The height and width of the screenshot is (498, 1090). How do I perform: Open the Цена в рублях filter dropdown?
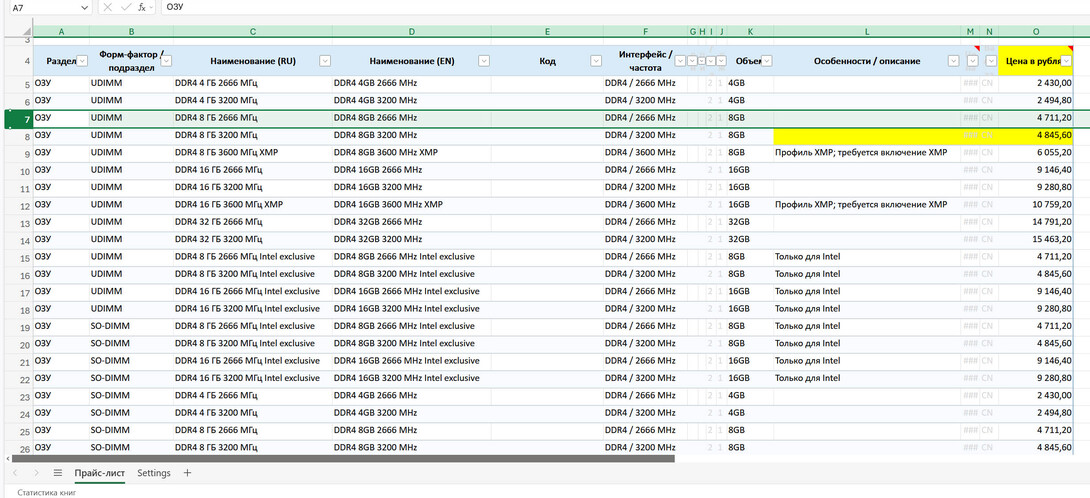(1067, 61)
